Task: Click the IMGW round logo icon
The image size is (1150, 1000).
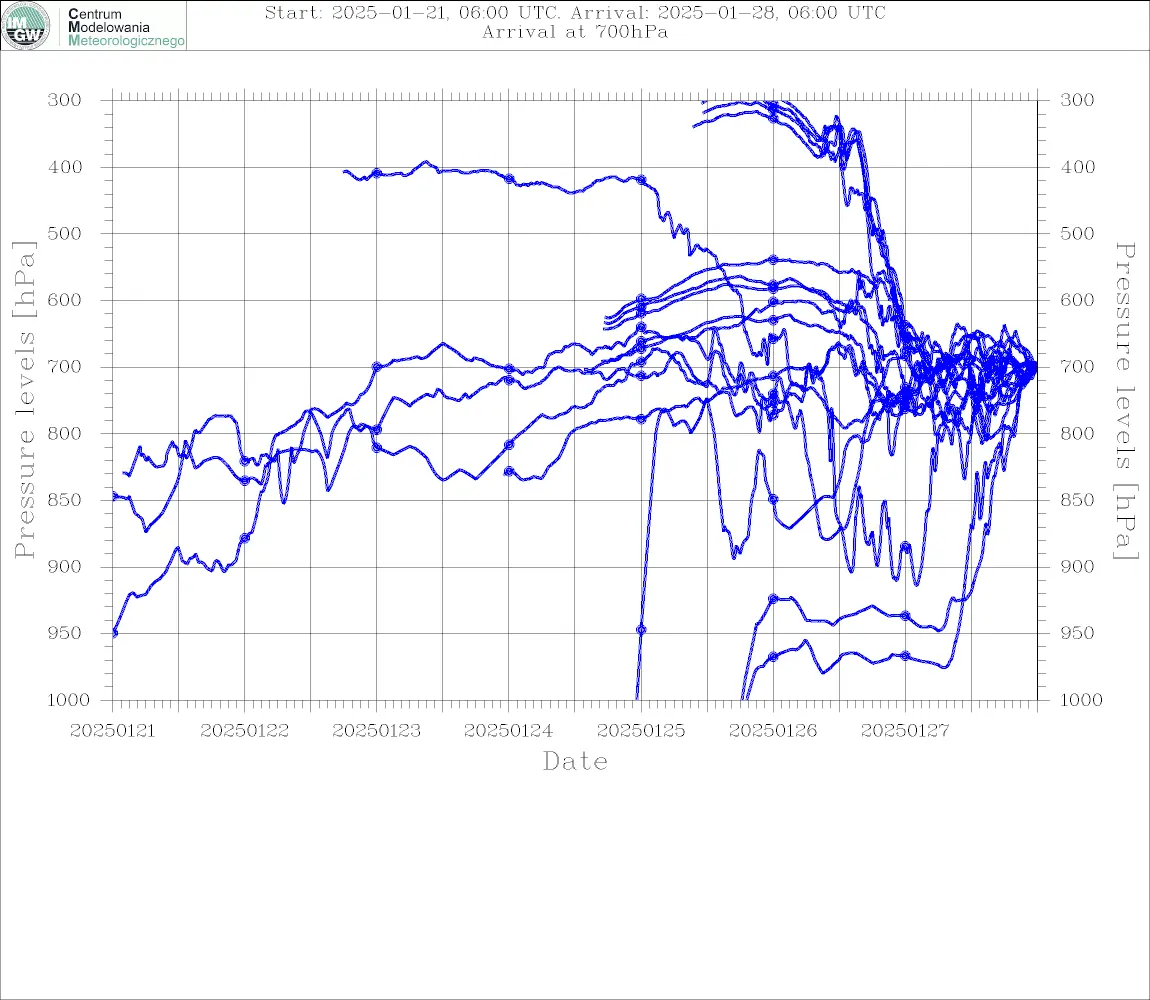Action: (26, 26)
